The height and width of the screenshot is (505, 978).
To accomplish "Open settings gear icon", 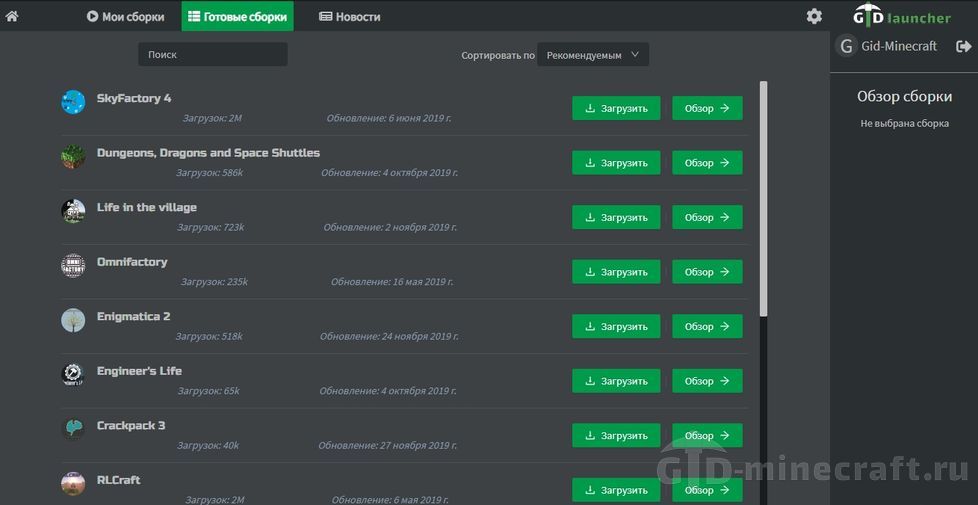I will click(x=814, y=17).
